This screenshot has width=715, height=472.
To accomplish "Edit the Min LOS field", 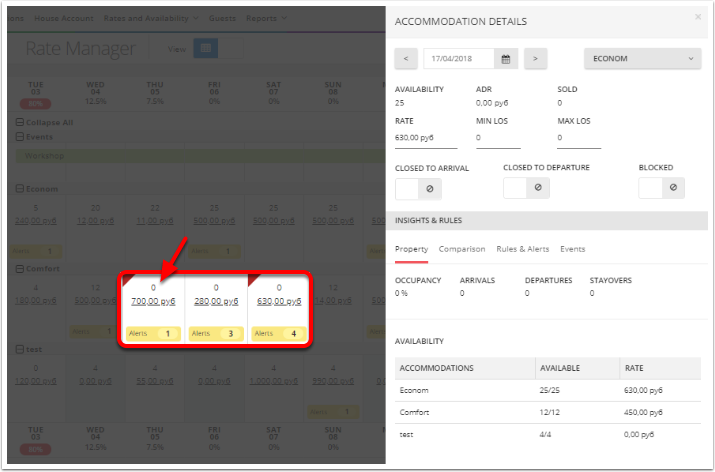I will point(498,138).
